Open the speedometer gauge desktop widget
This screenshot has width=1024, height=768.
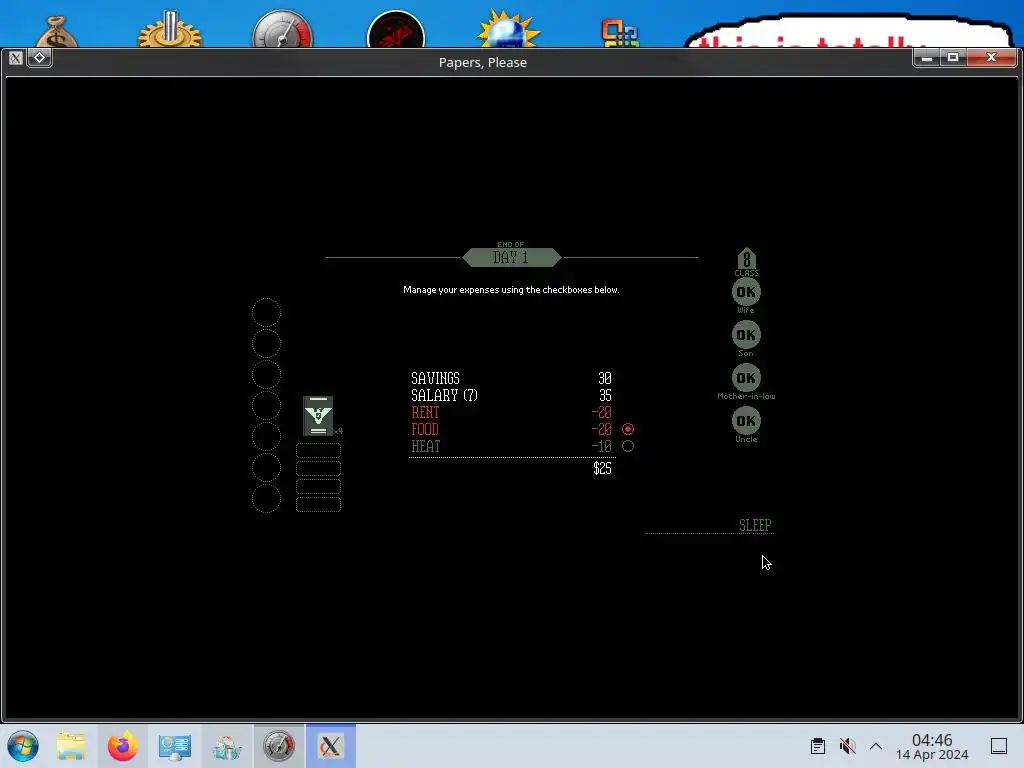pos(282,29)
